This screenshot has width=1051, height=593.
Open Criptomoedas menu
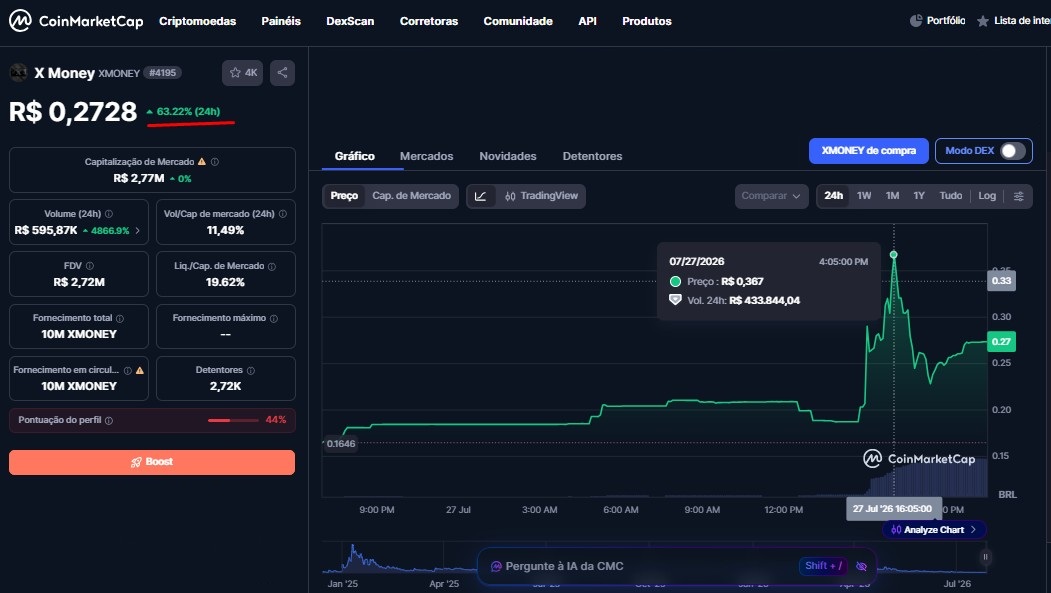pos(197,21)
